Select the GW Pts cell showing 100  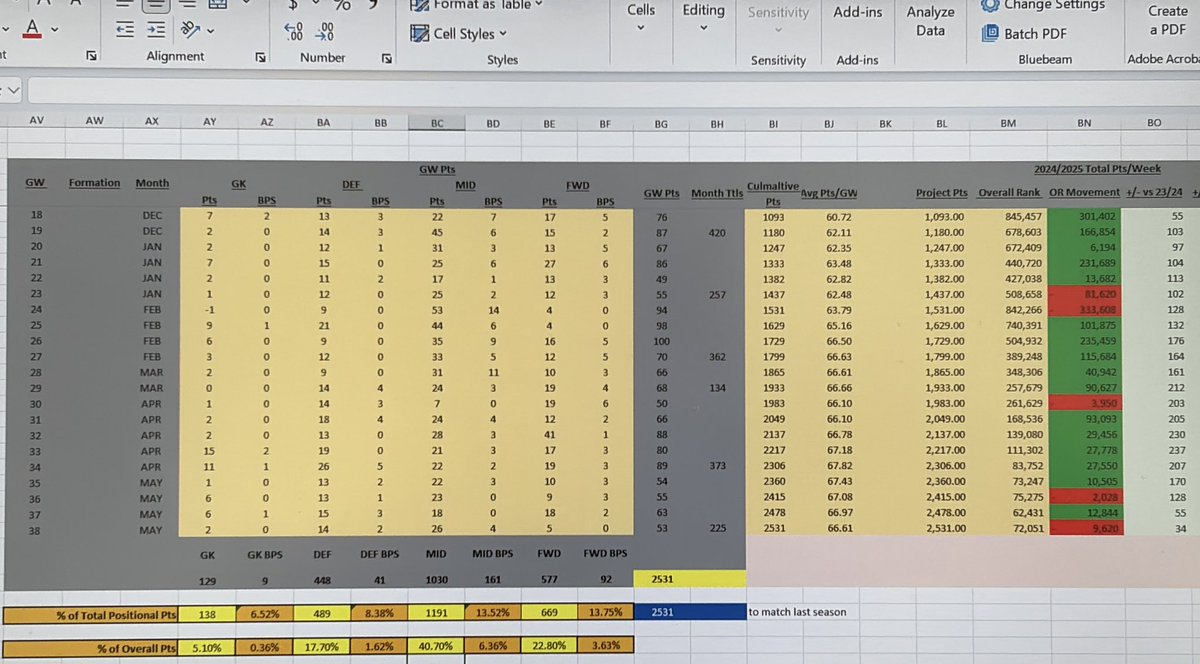661,340
